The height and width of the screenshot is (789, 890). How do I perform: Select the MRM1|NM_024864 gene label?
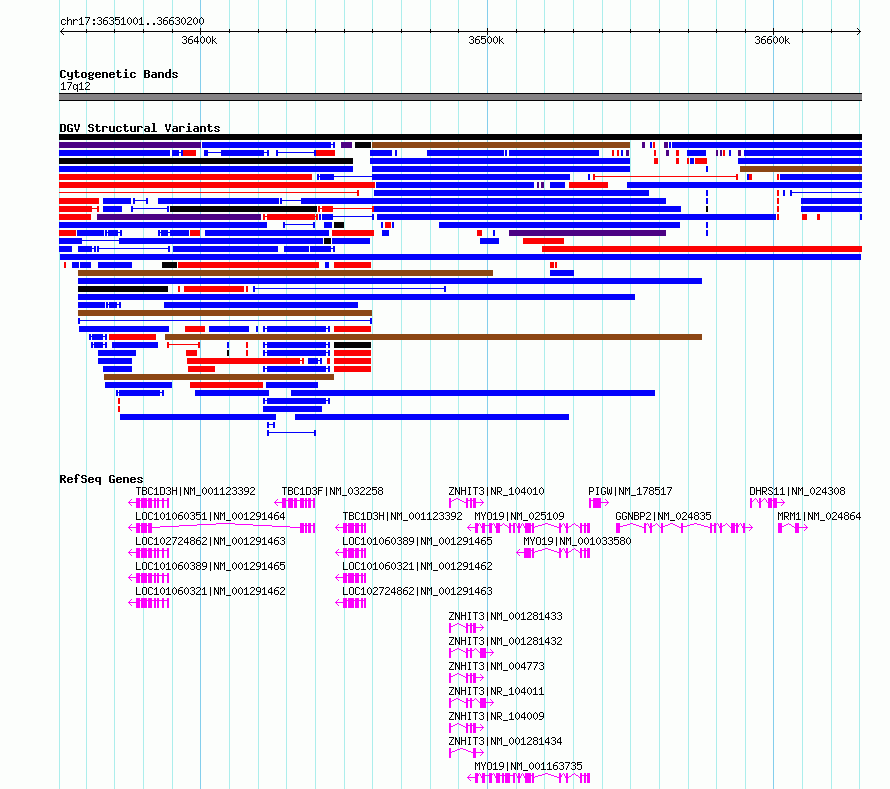(x=819, y=516)
